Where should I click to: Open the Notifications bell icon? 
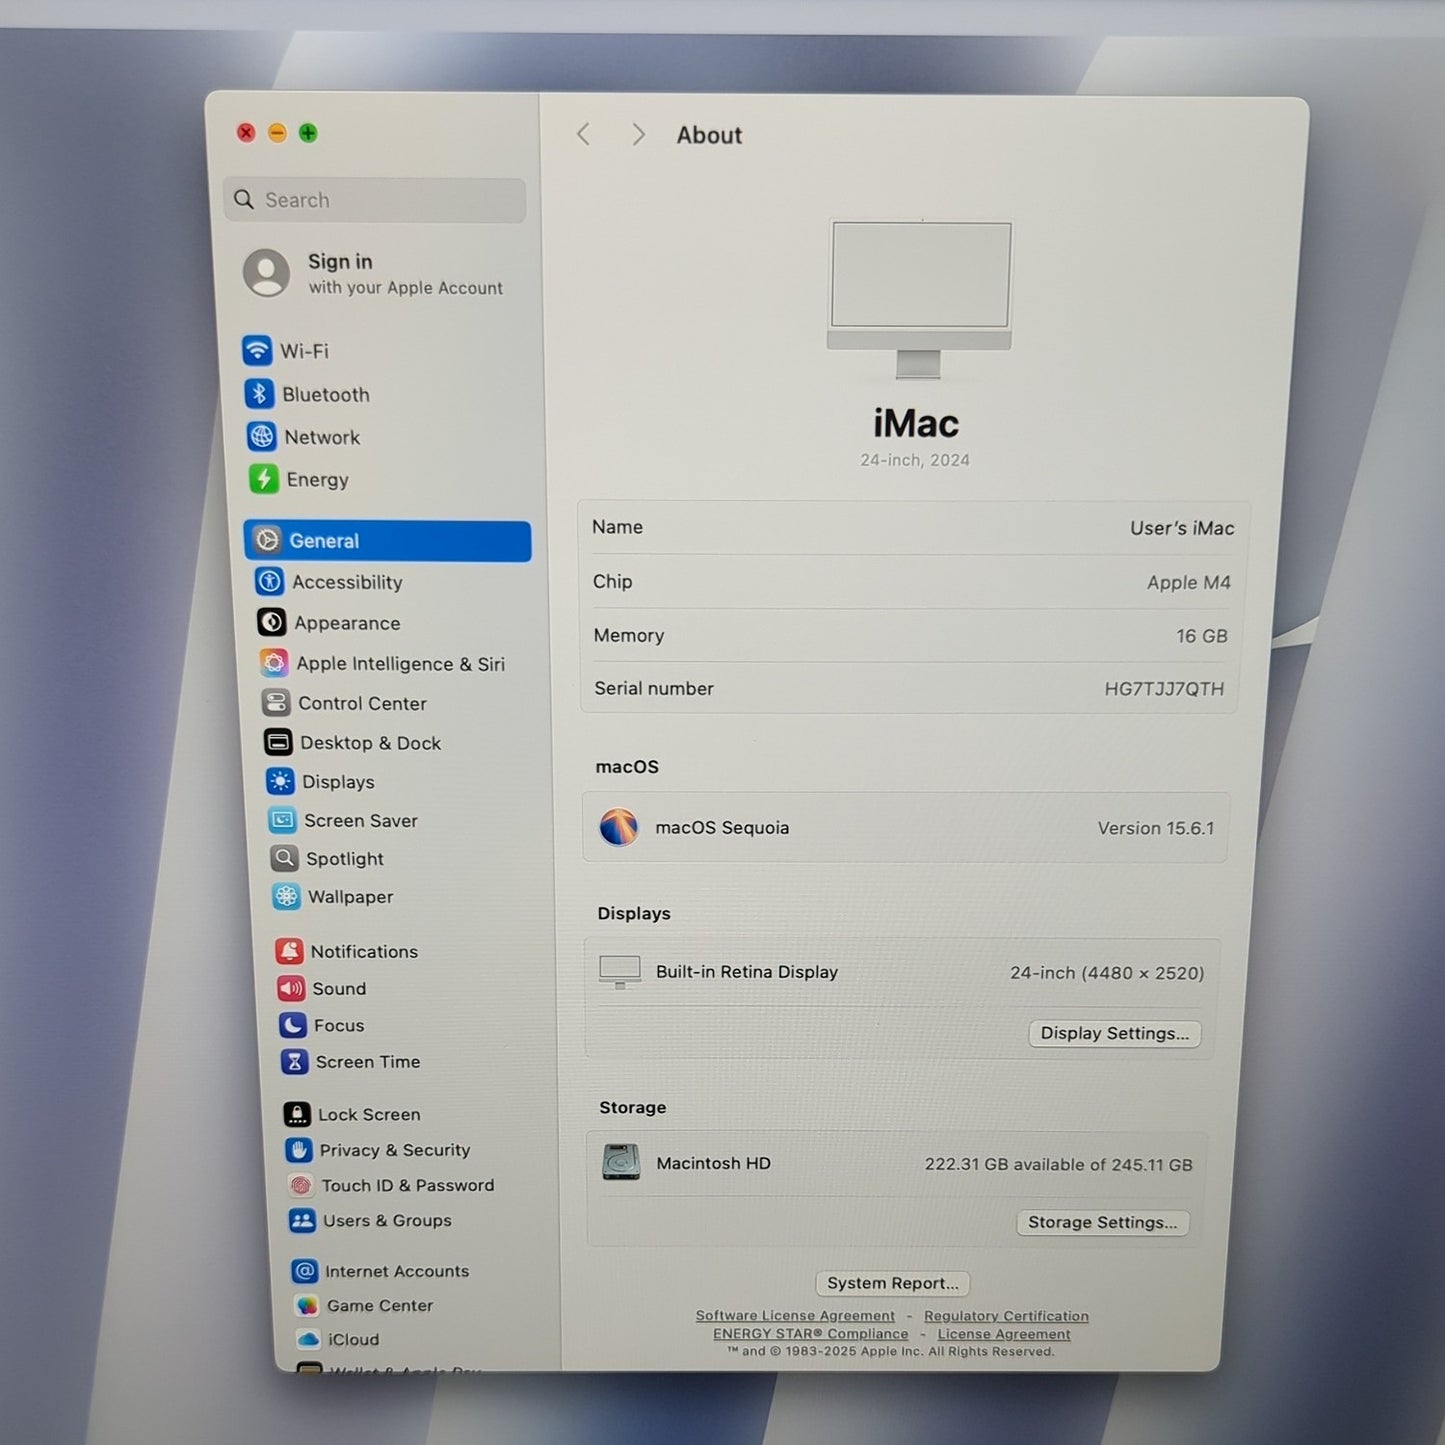(x=290, y=951)
